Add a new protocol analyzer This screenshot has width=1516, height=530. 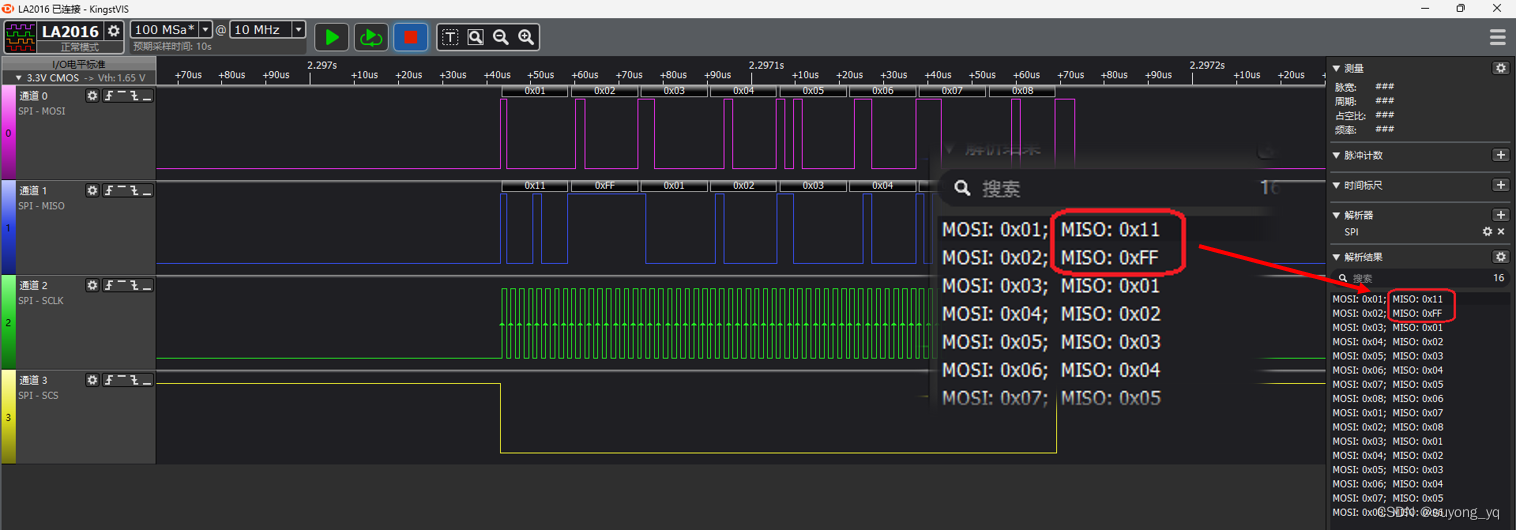tap(1500, 215)
